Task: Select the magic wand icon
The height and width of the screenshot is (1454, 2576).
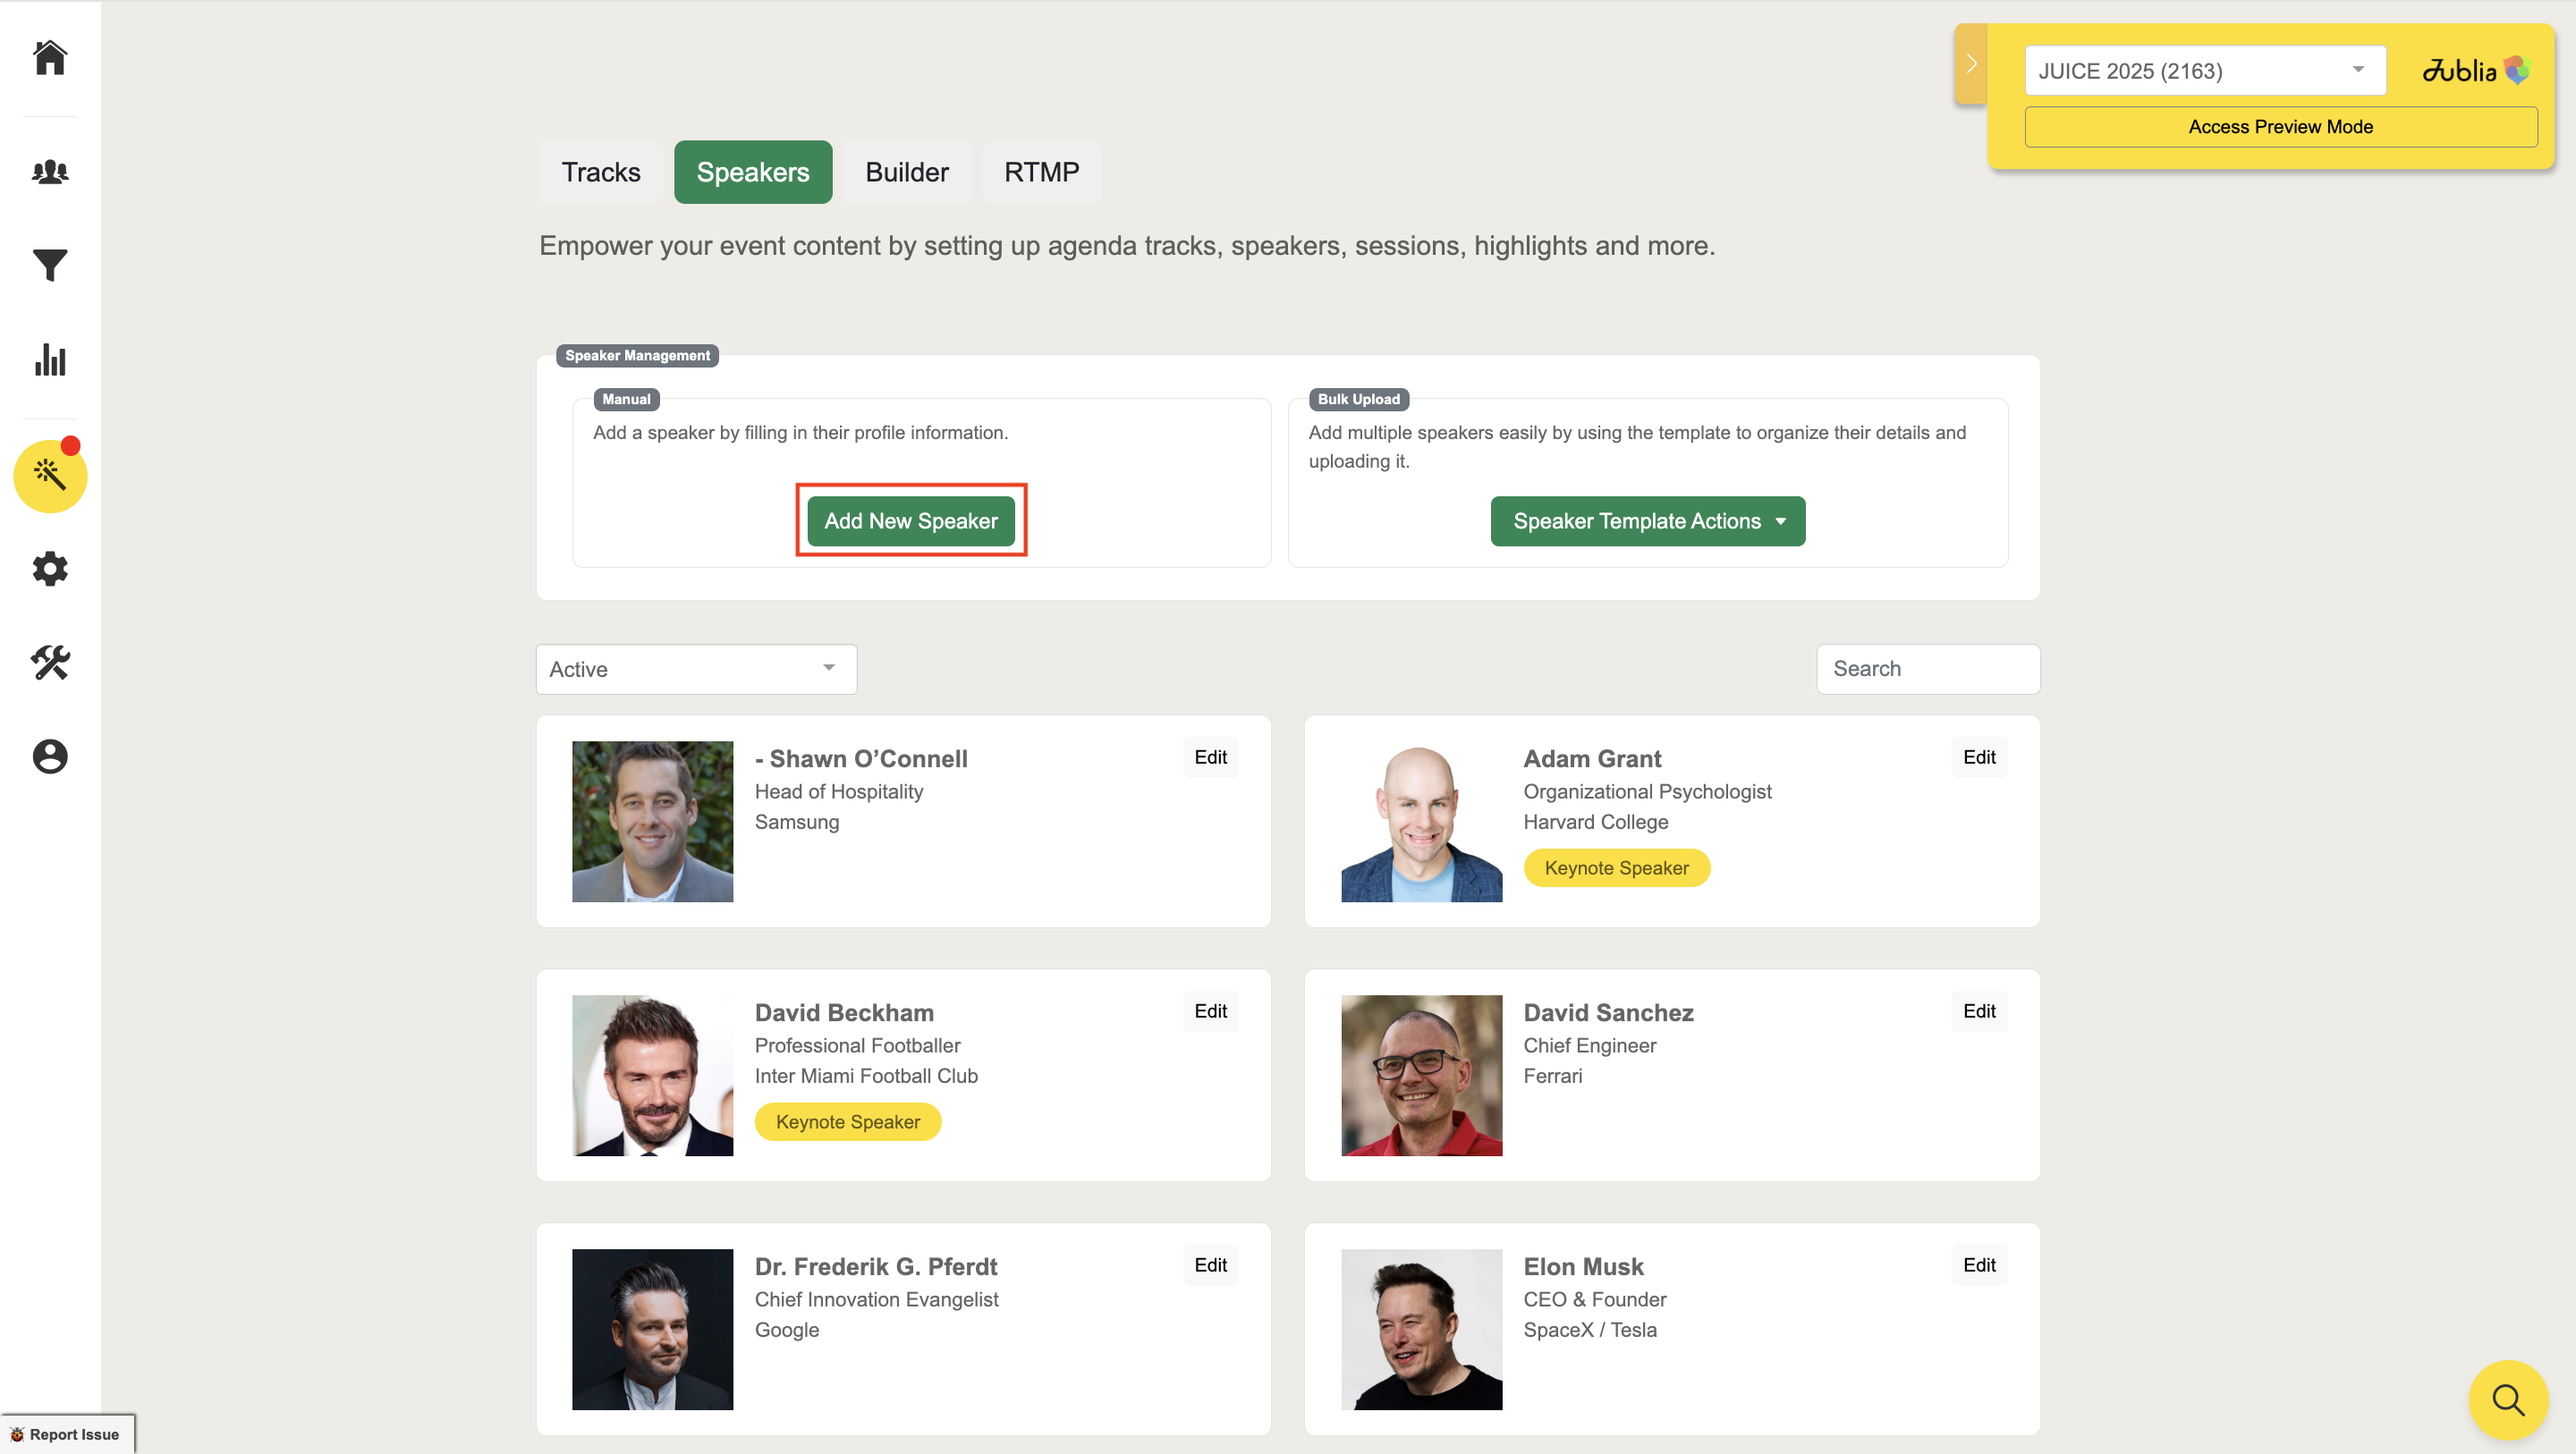Action: coord(50,475)
